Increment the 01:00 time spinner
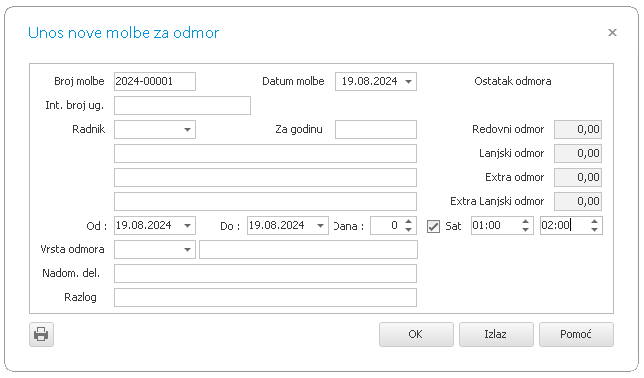Viewport: 644px width, 378px height. tap(525, 221)
